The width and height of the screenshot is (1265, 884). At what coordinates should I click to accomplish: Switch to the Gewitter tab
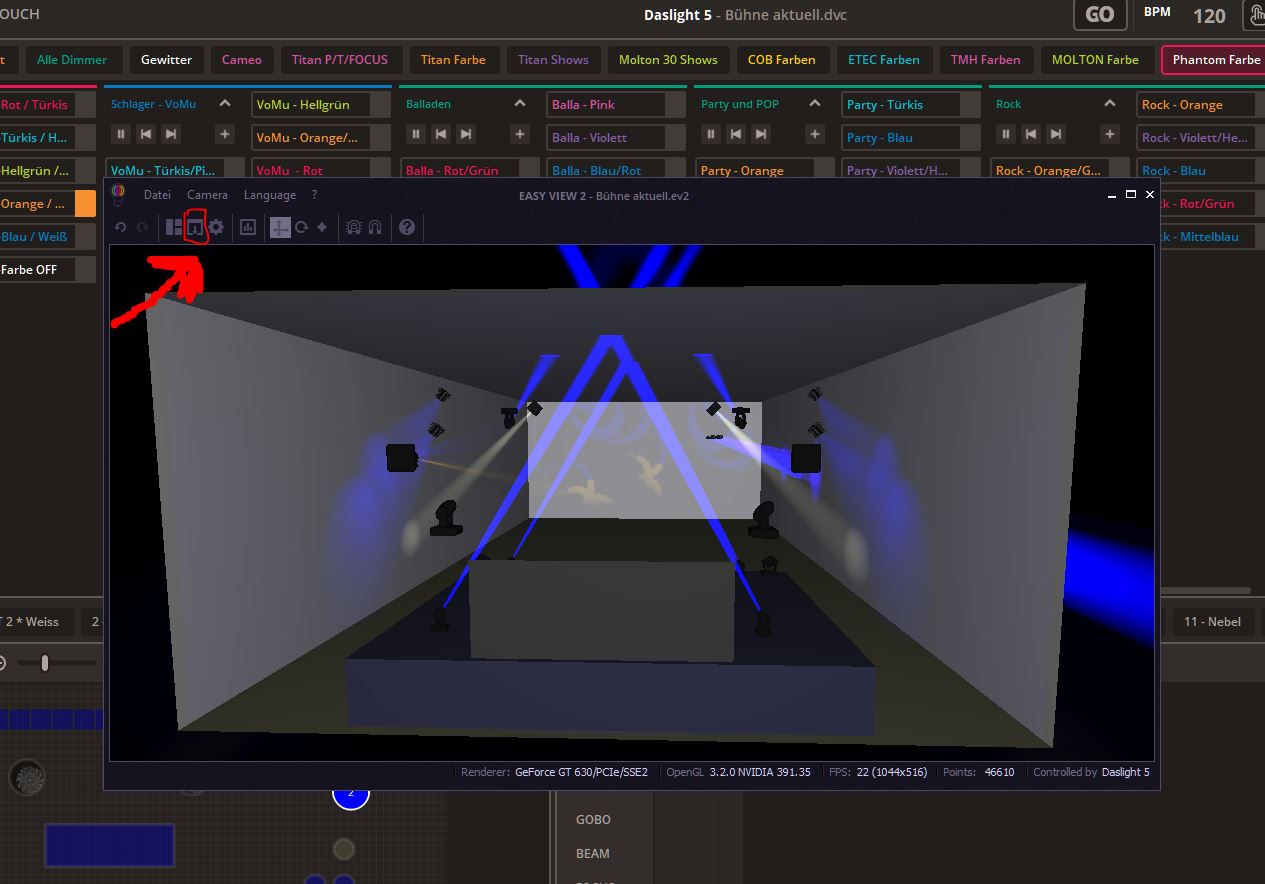166,59
